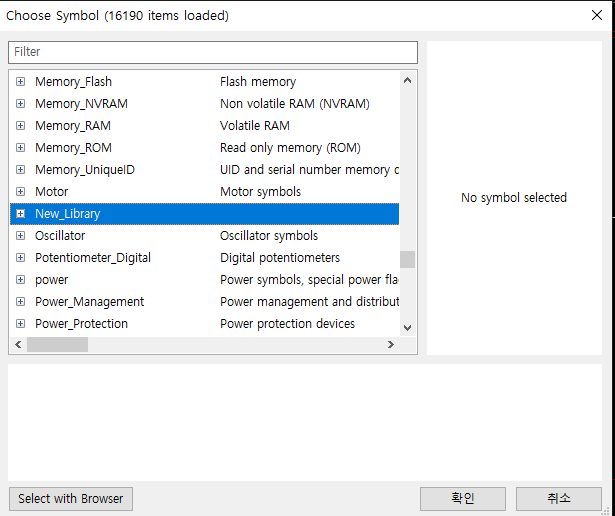Select the Memory_Flash row
The width and height of the screenshot is (615, 516).
[204, 82]
